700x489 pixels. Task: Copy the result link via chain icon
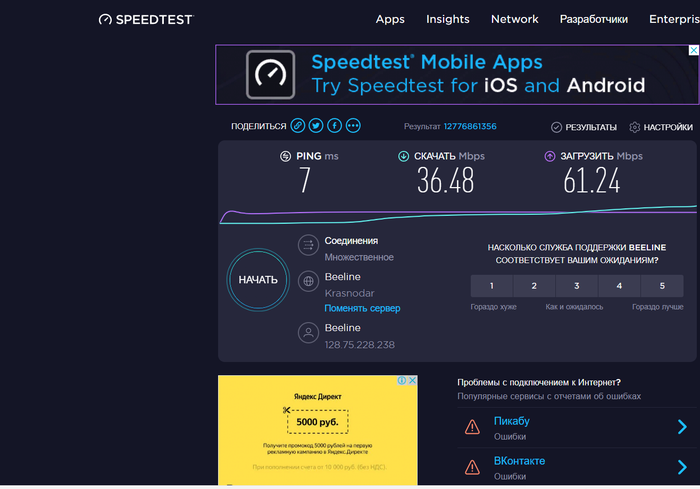(x=298, y=126)
